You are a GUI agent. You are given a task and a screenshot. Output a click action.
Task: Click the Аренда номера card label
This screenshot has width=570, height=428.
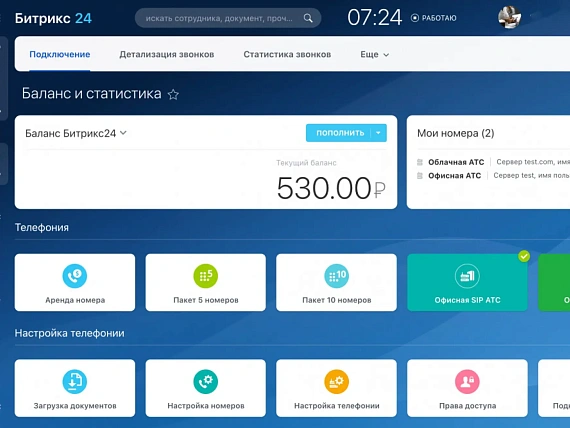(75, 300)
